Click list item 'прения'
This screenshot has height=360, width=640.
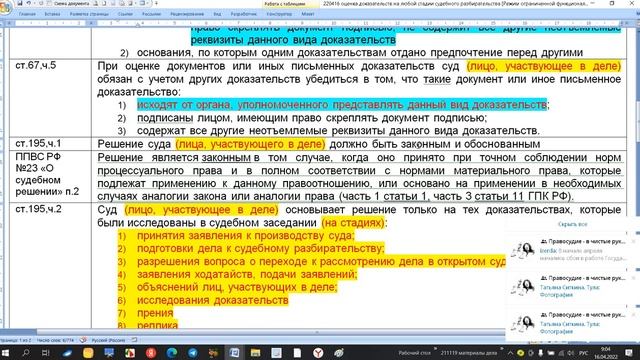tap(155, 313)
